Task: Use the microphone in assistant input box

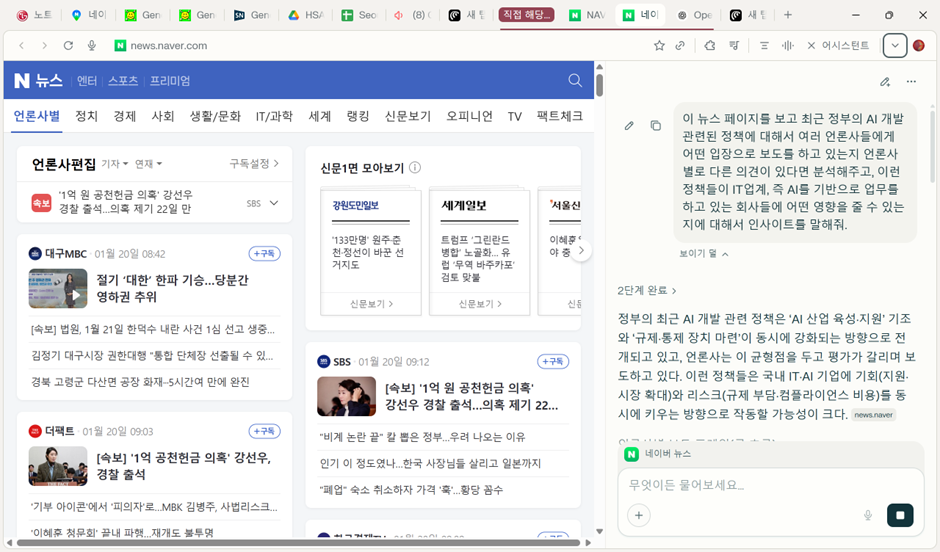Action: [867, 515]
